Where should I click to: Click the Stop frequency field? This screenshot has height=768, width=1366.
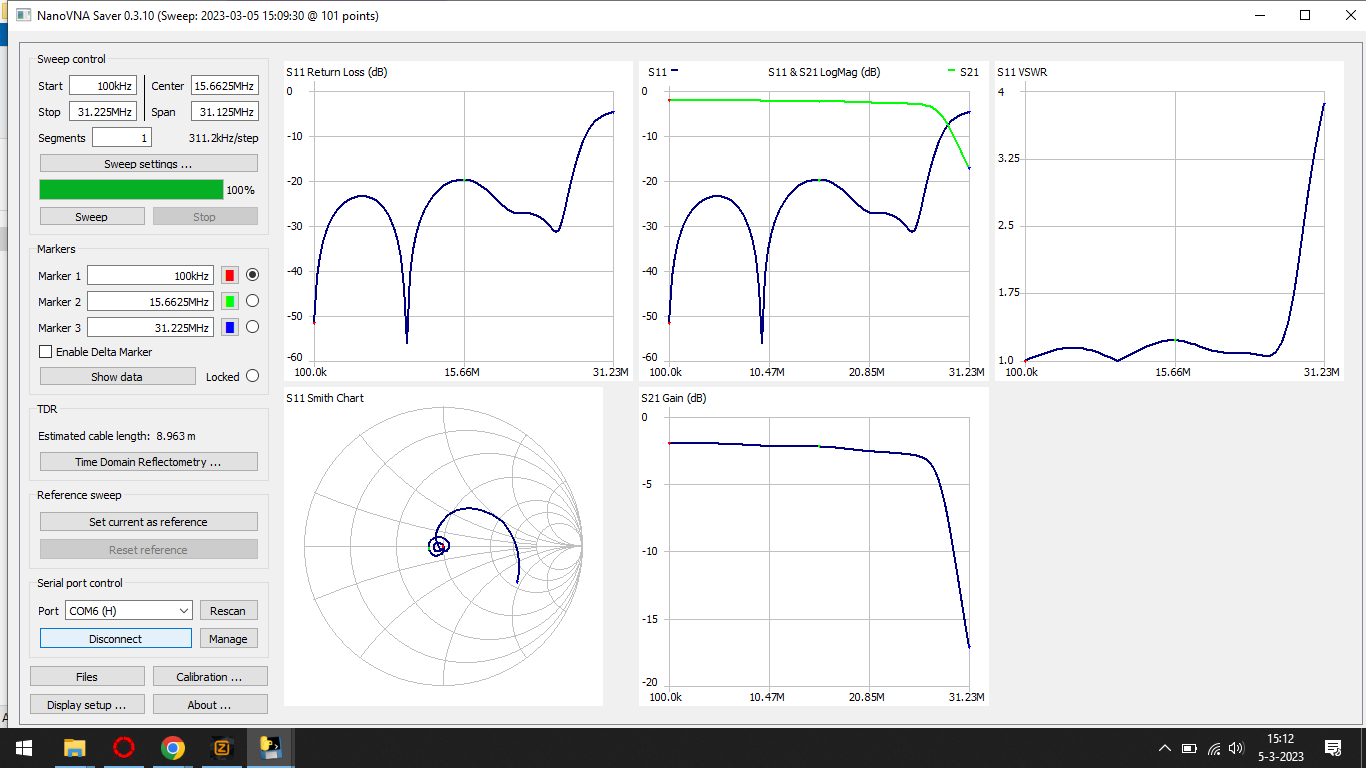[102, 112]
